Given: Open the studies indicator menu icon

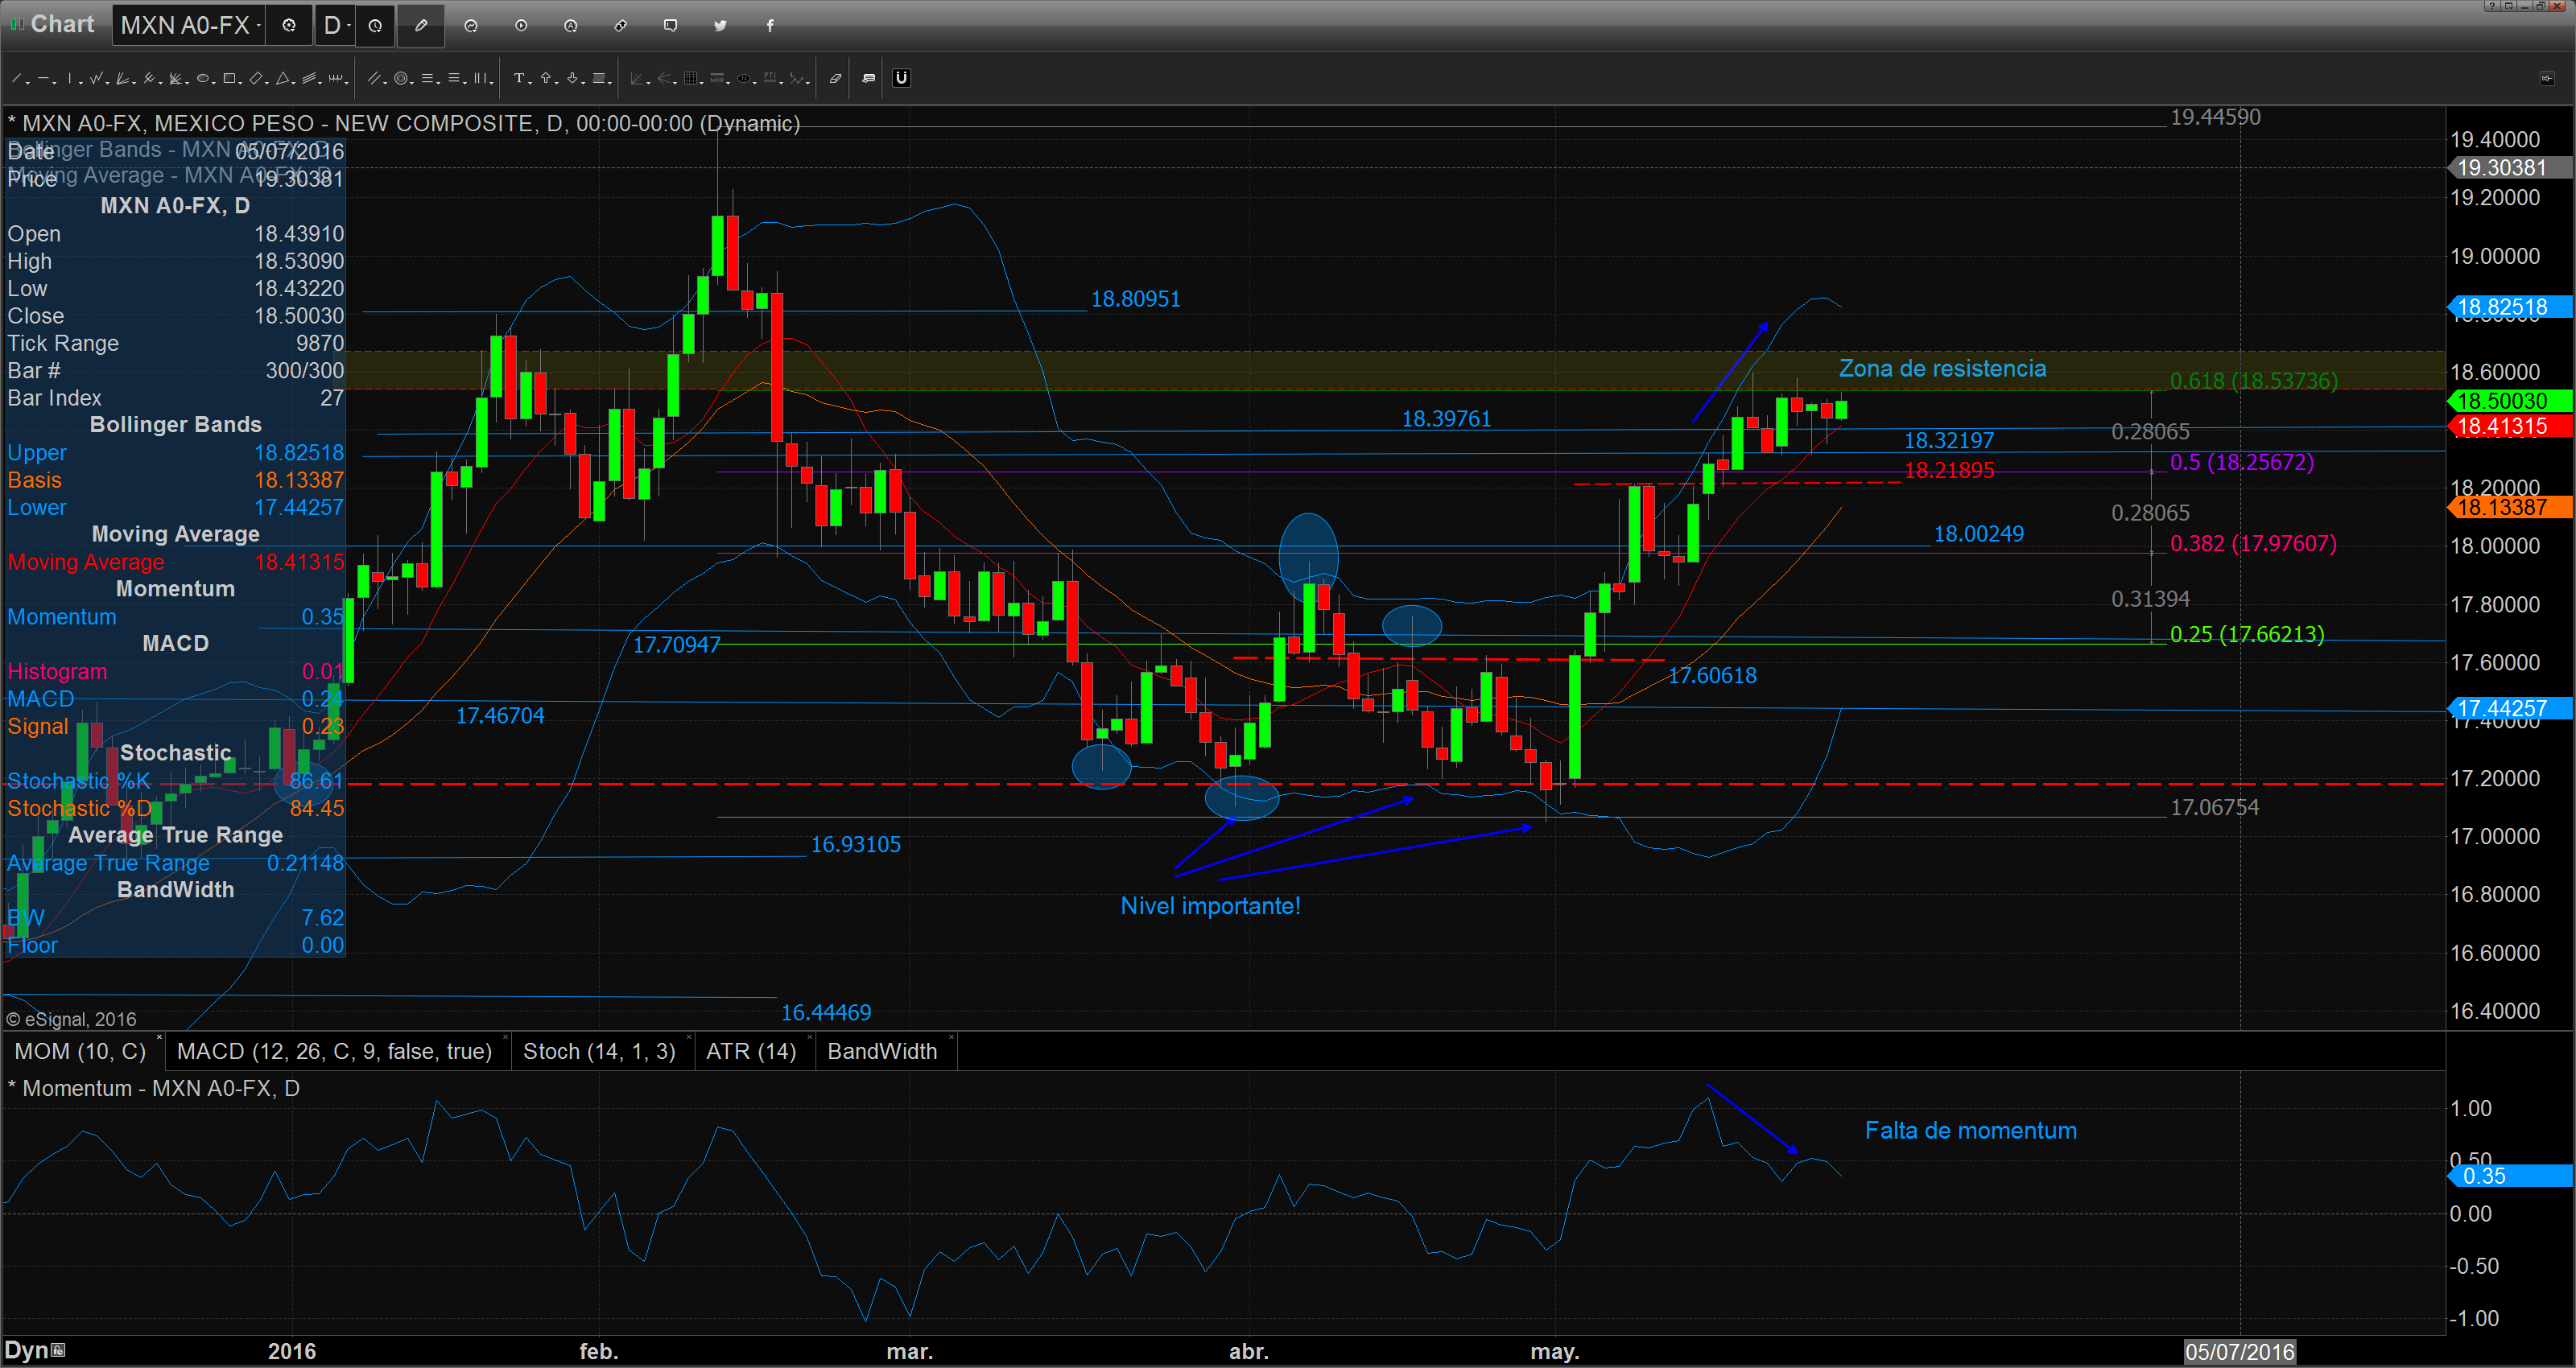Looking at the screenshot, I should [471, 25].
